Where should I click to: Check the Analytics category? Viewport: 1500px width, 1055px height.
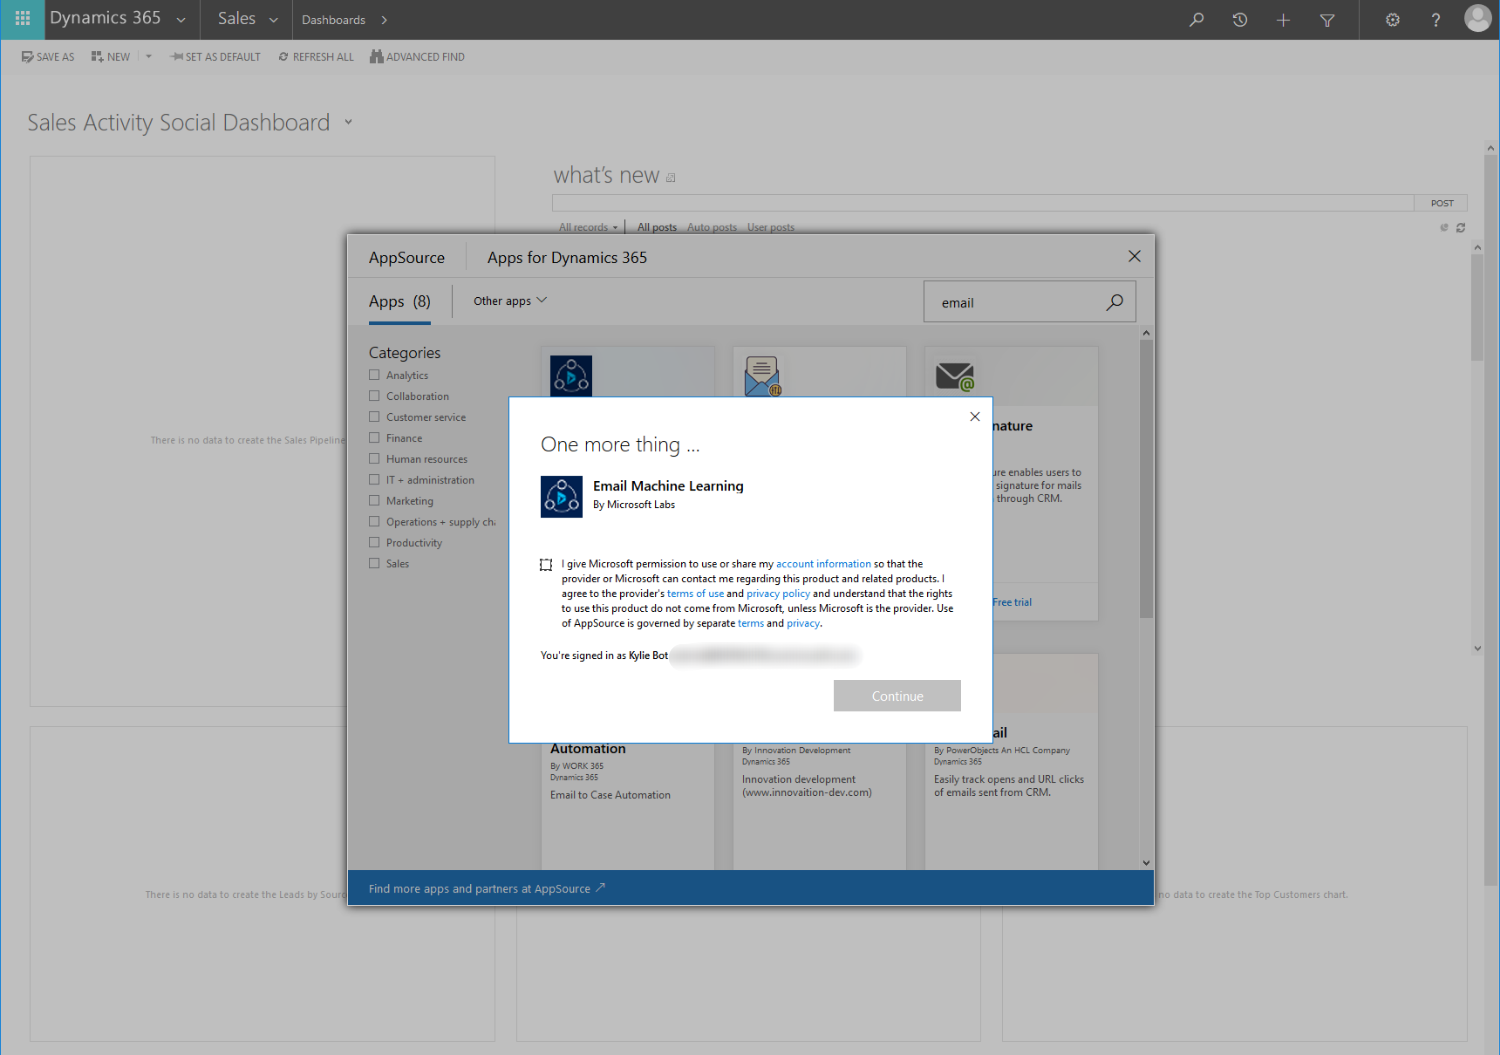coord(374,375)
